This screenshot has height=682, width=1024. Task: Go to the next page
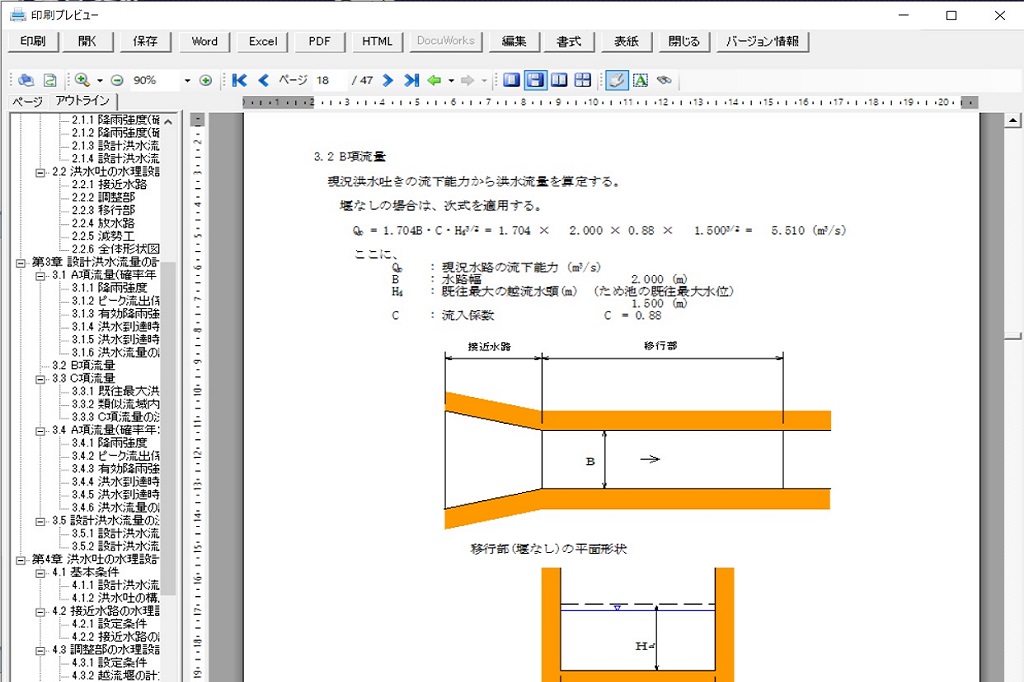[388, 80]
